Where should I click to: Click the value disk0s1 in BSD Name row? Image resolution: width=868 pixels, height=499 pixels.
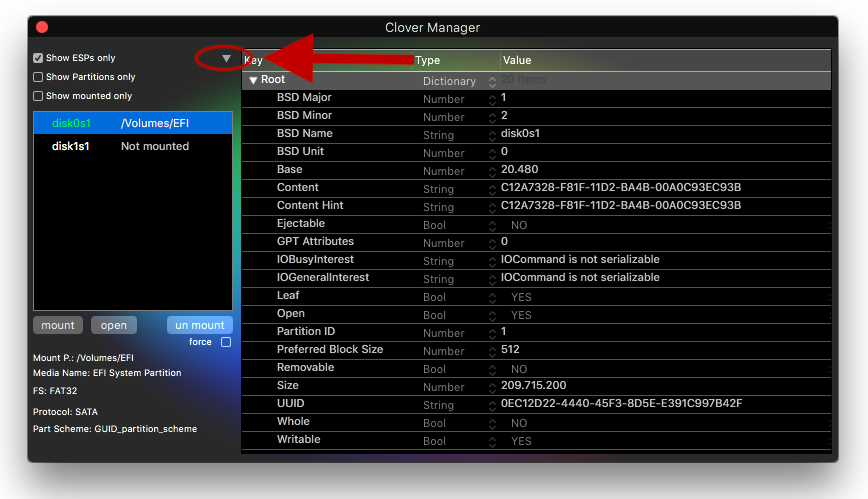(x=520, y=133)
